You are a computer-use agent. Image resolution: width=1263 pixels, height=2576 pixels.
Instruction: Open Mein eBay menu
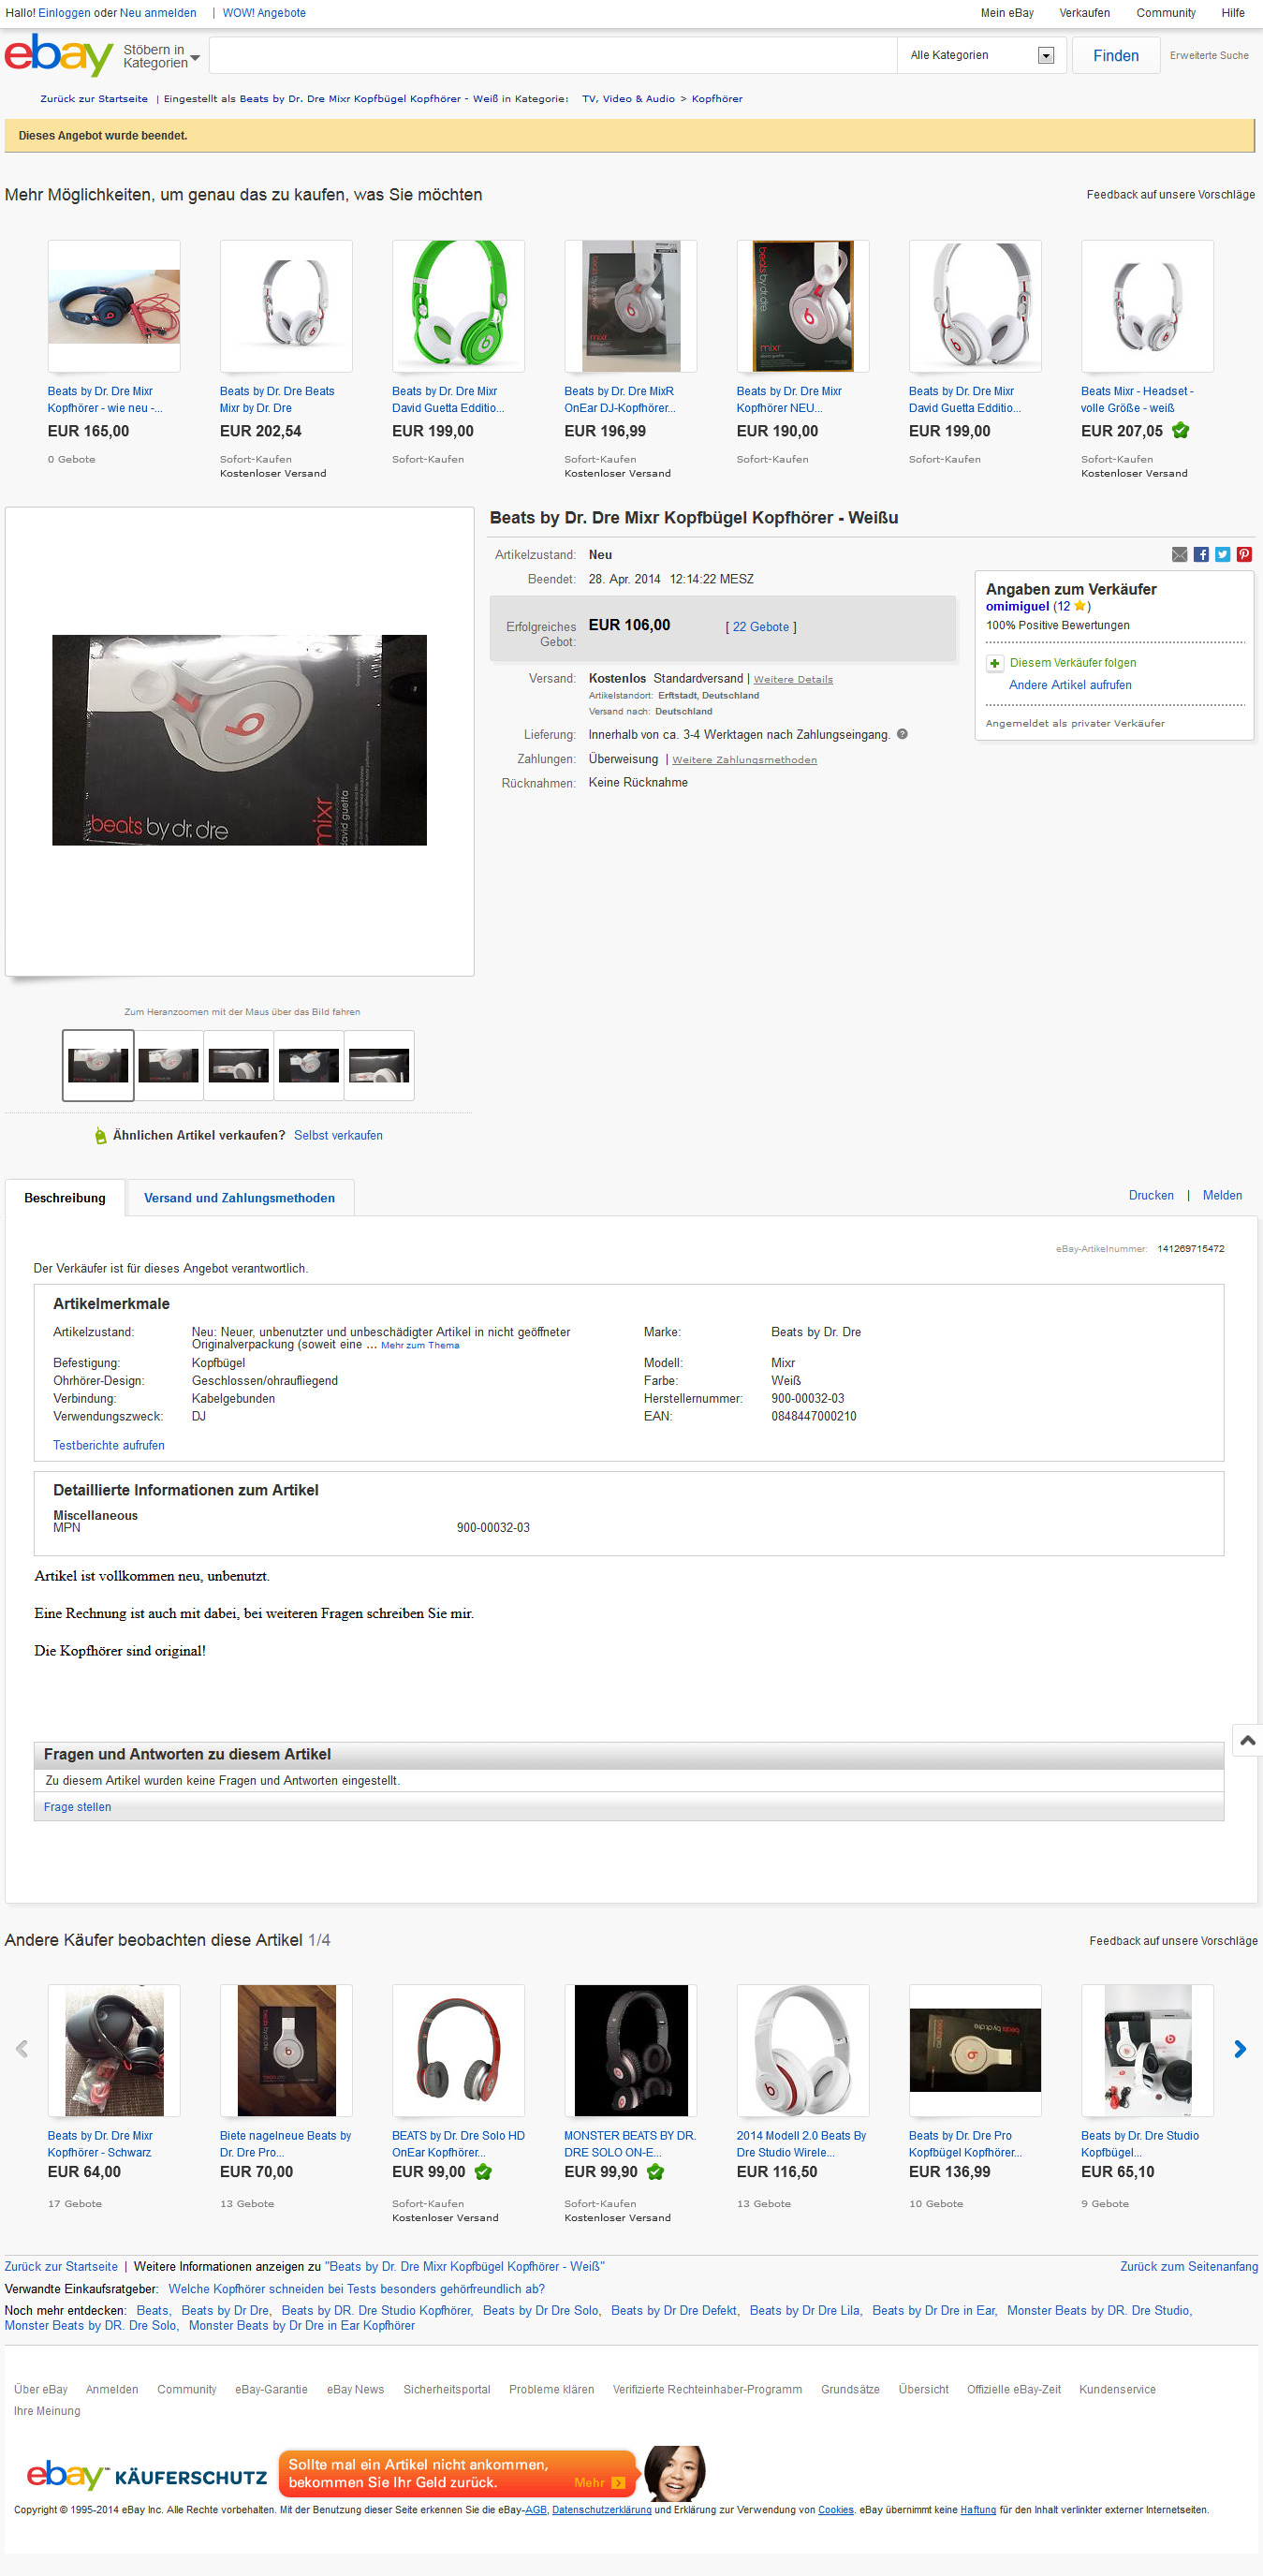coord(1007,13)
